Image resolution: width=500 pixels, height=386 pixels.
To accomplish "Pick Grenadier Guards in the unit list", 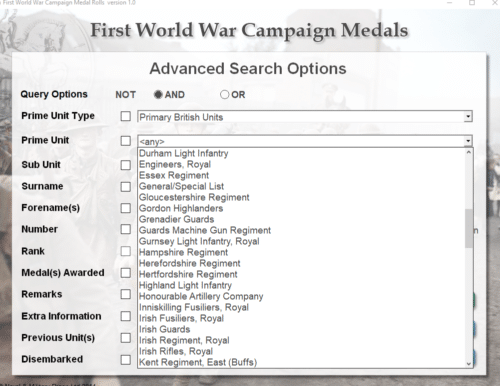I will point(302,219).
